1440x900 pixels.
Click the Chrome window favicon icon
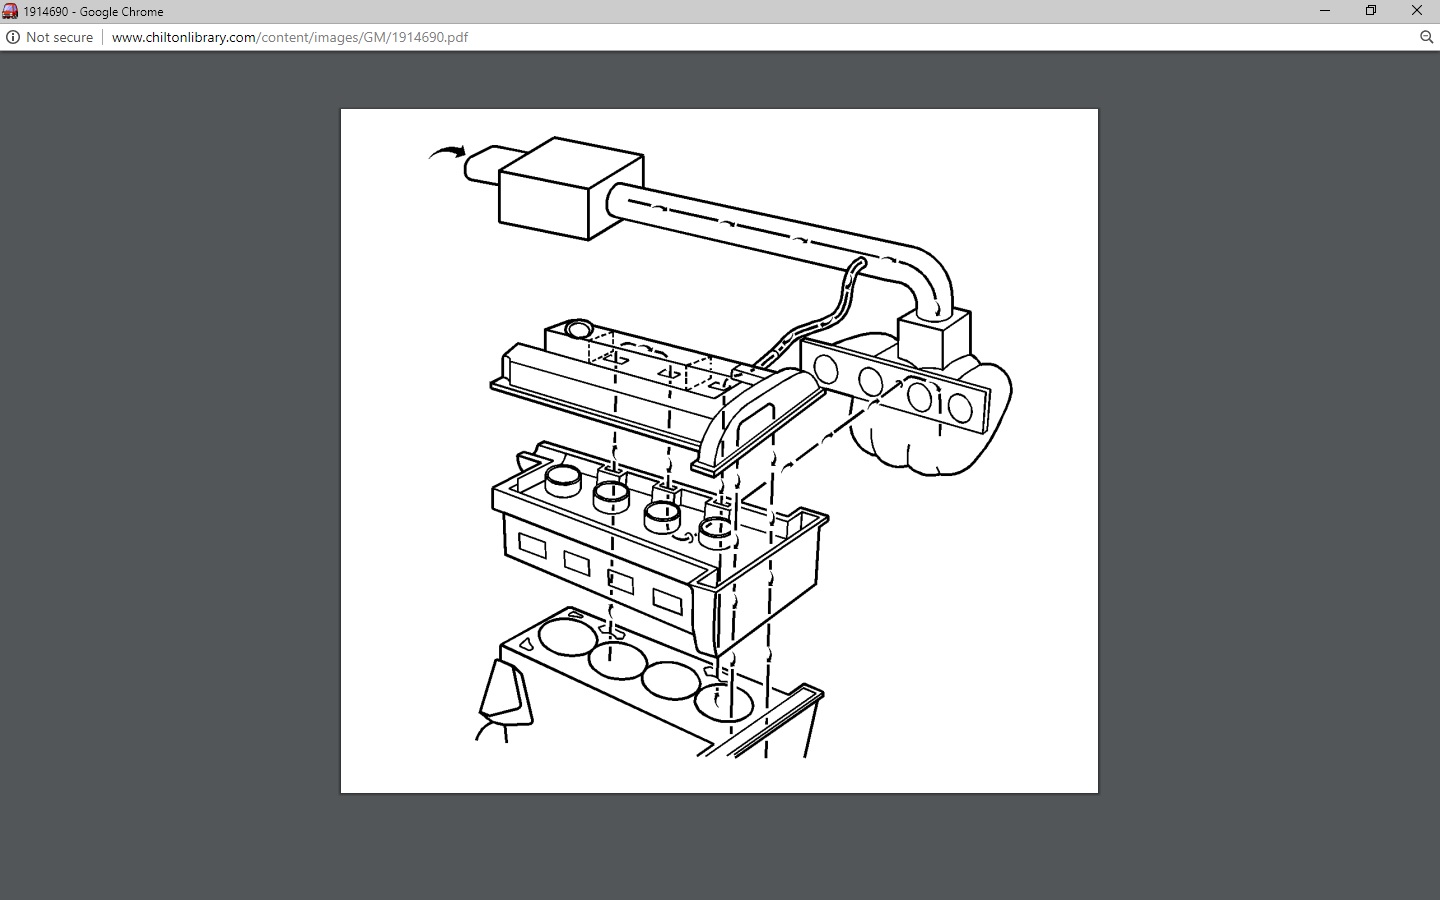10,11
